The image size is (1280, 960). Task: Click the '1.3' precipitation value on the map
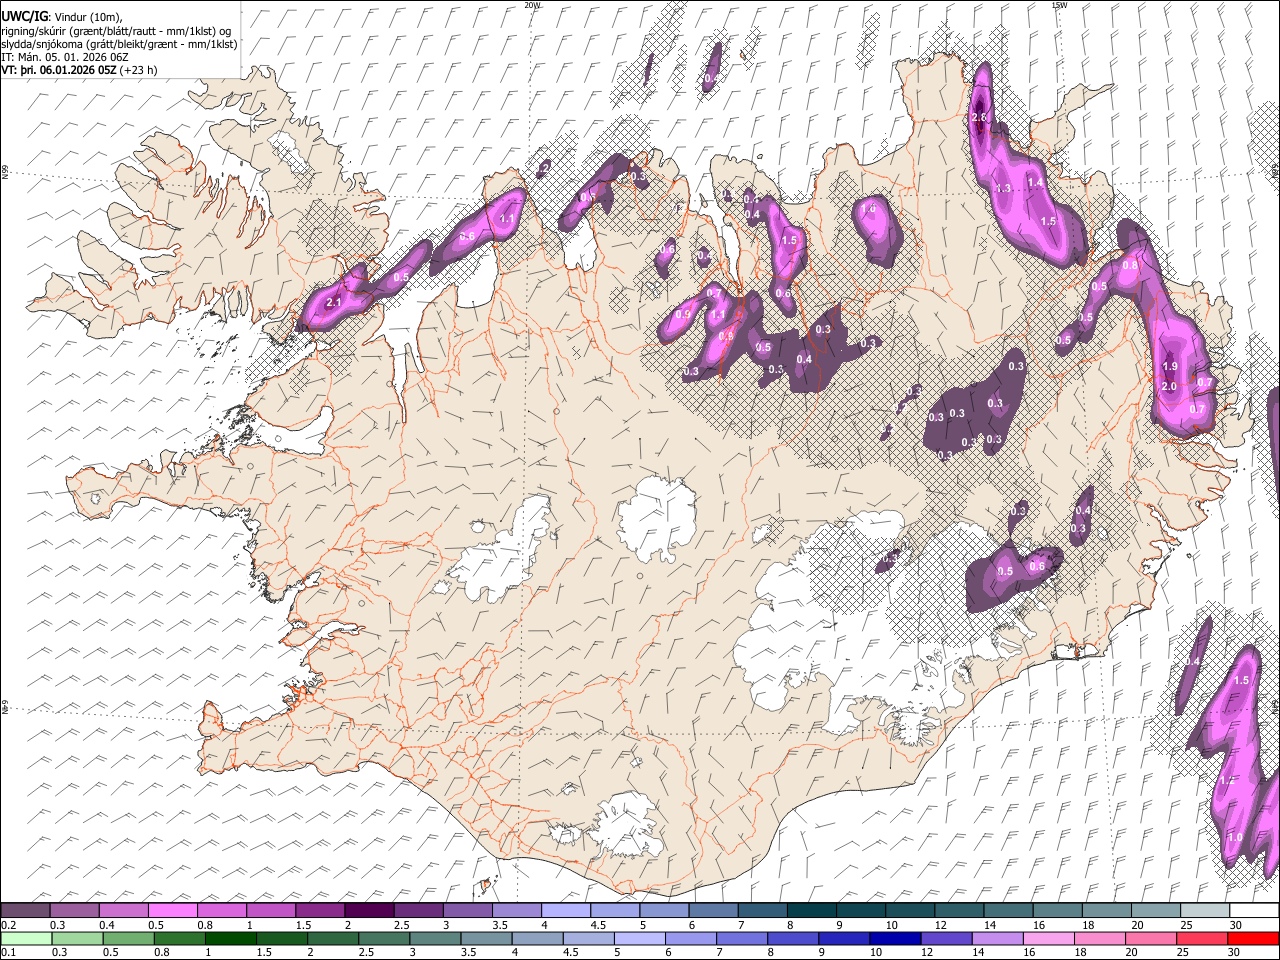pyautogui.click(x=1004, y=188)
